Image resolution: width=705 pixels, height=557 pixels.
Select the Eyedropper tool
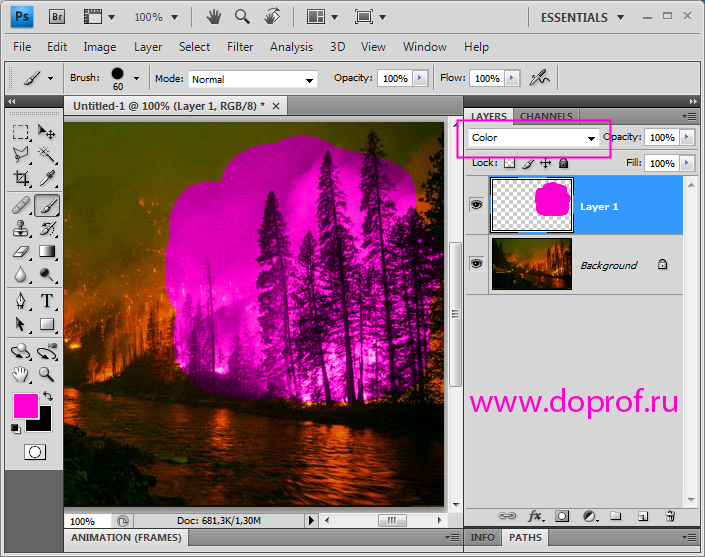click(47, 178)
